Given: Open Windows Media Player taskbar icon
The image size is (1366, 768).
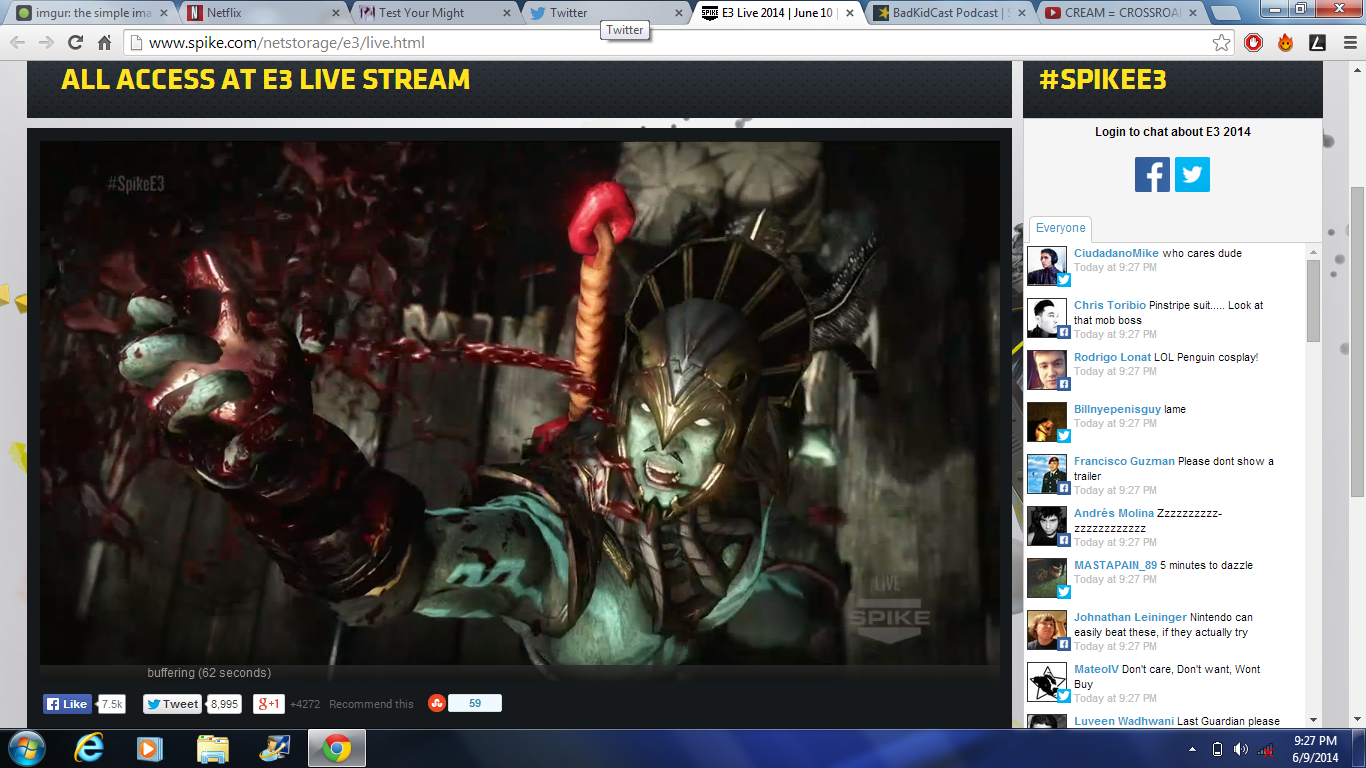Looking at the screenshot, I should pyautogui.click(x=150, y=748).
